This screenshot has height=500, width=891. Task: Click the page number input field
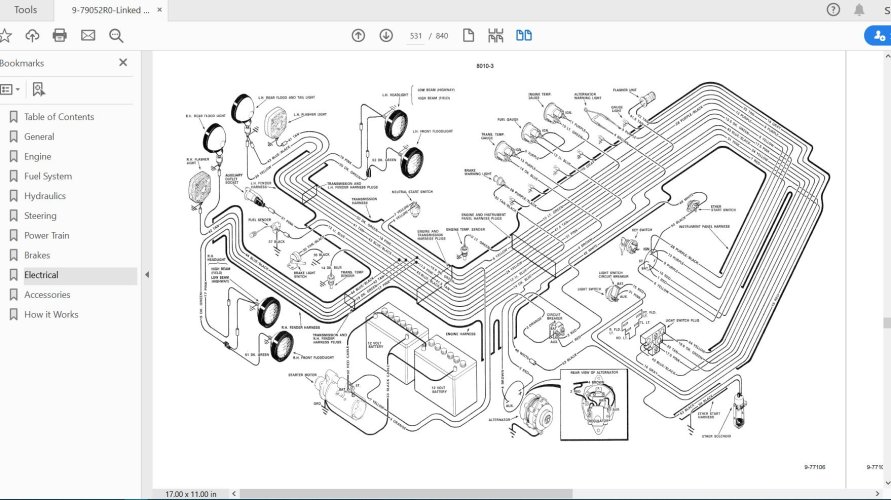416,36
